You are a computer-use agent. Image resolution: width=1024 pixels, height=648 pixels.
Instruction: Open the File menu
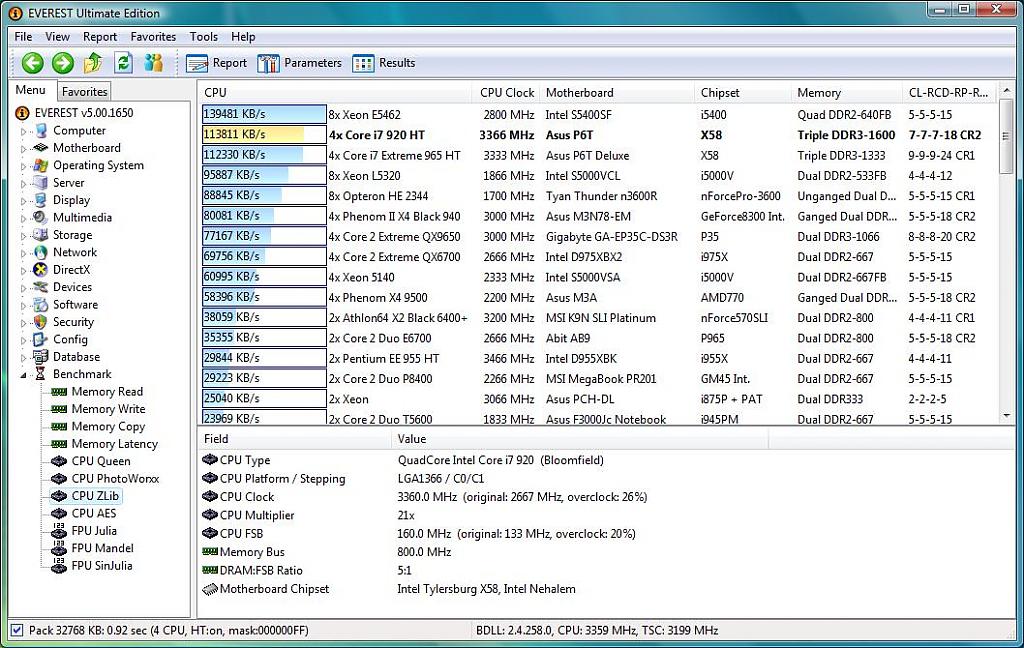click(23, 37)
